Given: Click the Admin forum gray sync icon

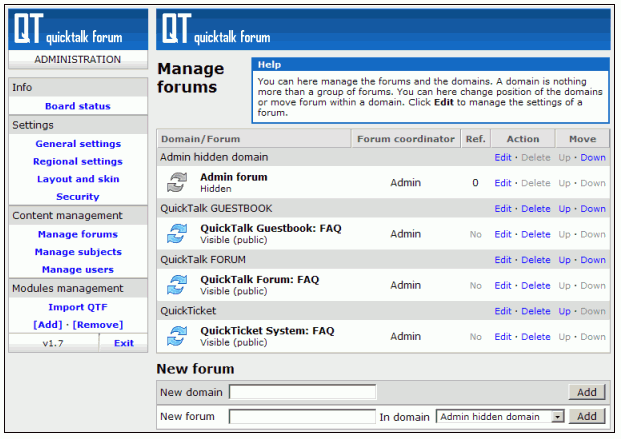Looking at the screenshot, I should tap(177, 183).
